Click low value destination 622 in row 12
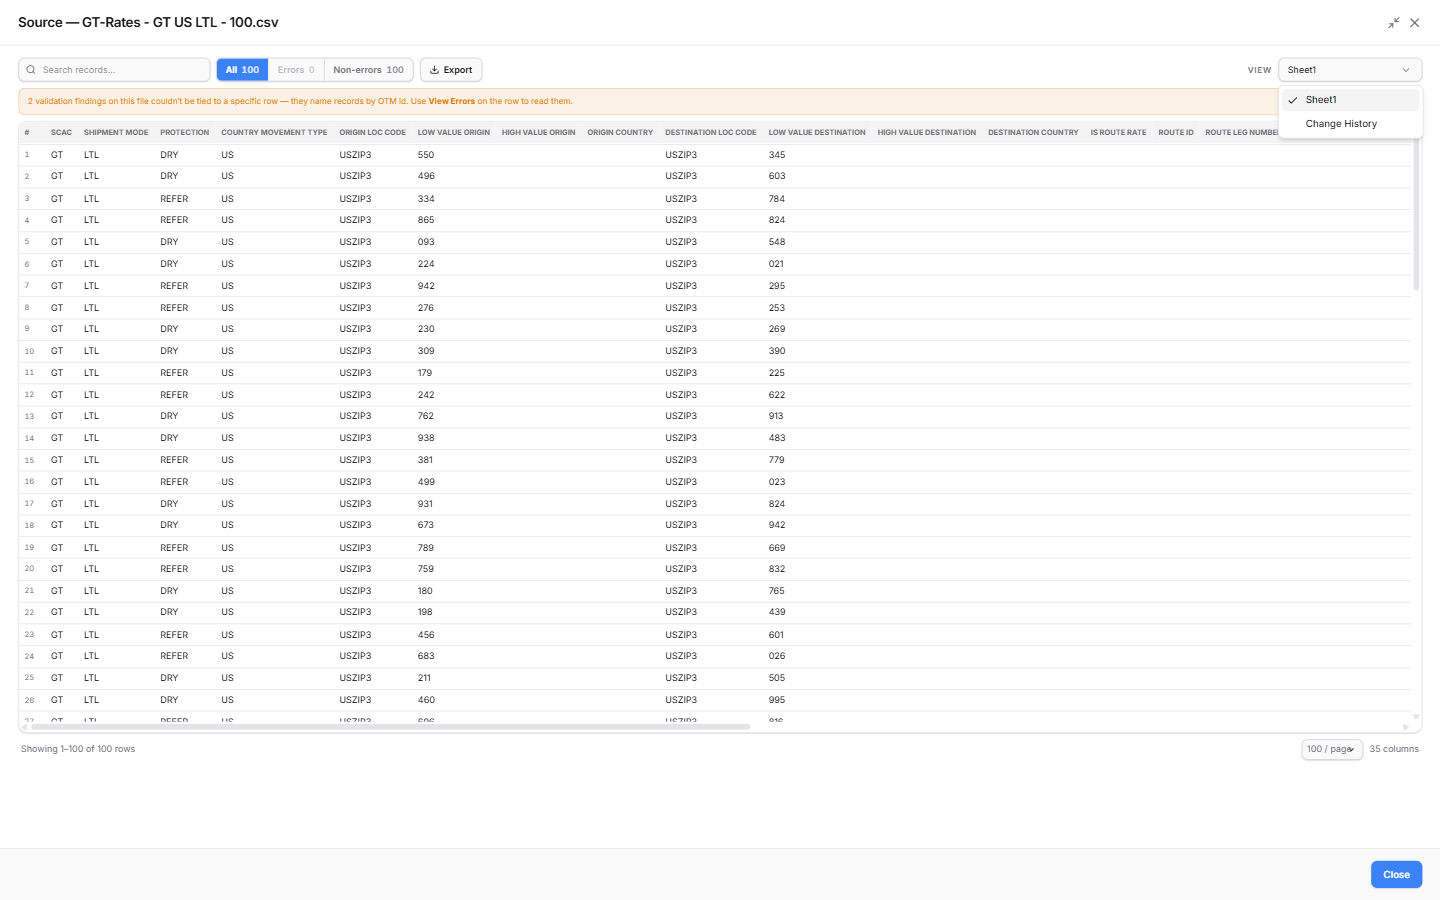Image resolution: width=1440 pixels, height=900 pixels. (x=777, y=395)
